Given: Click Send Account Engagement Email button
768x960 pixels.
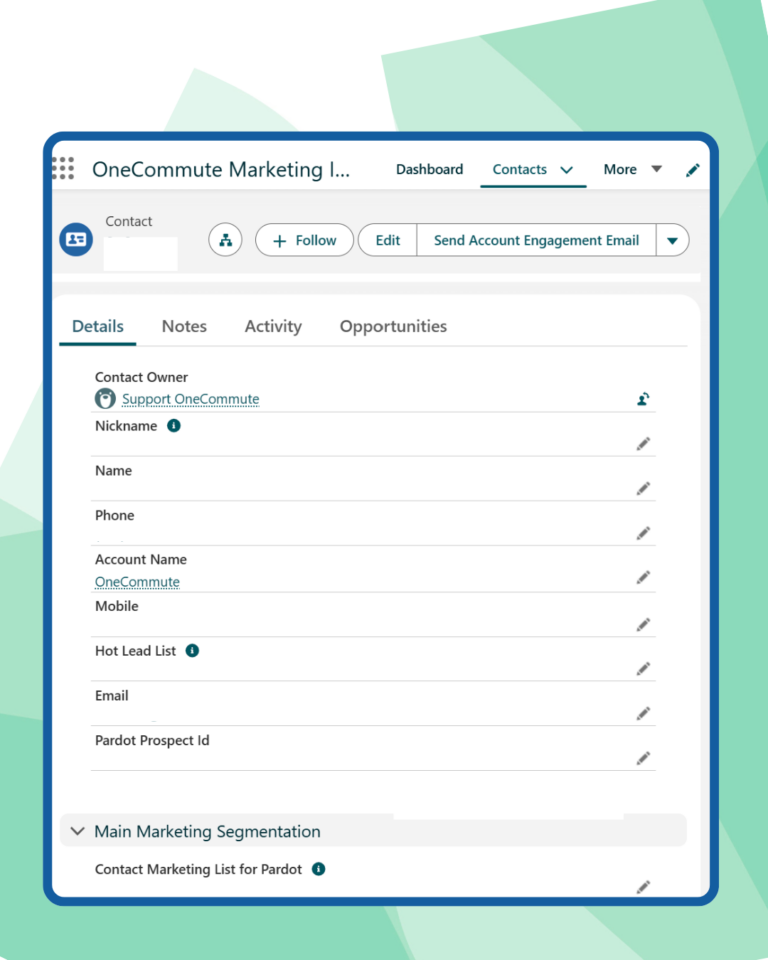Looking at the screenshot, I should click(x=536, y=240).
